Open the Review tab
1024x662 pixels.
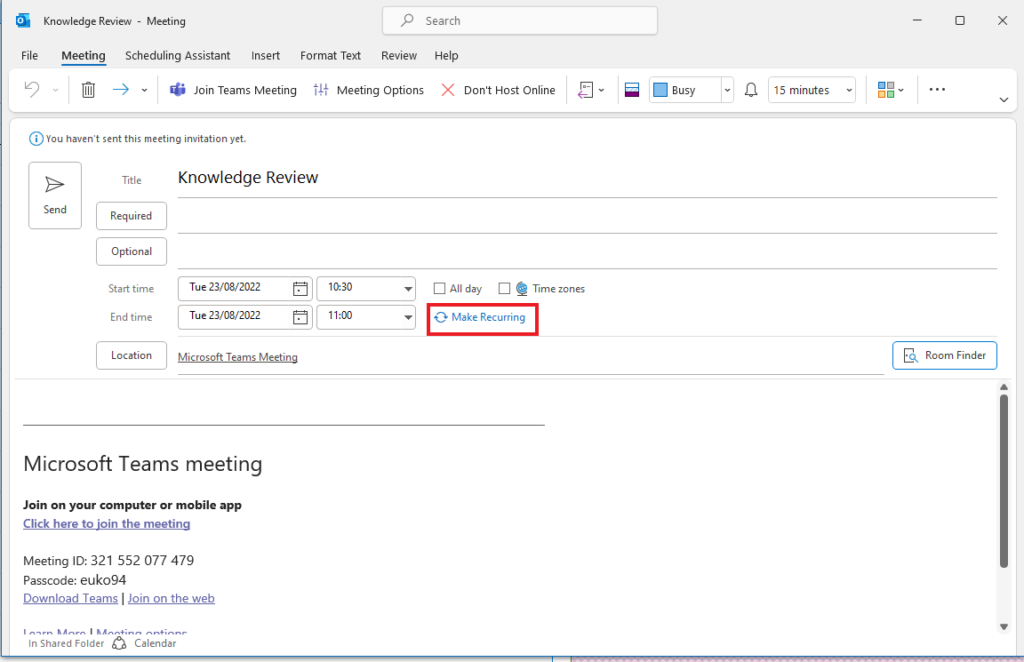pos(399,55)
